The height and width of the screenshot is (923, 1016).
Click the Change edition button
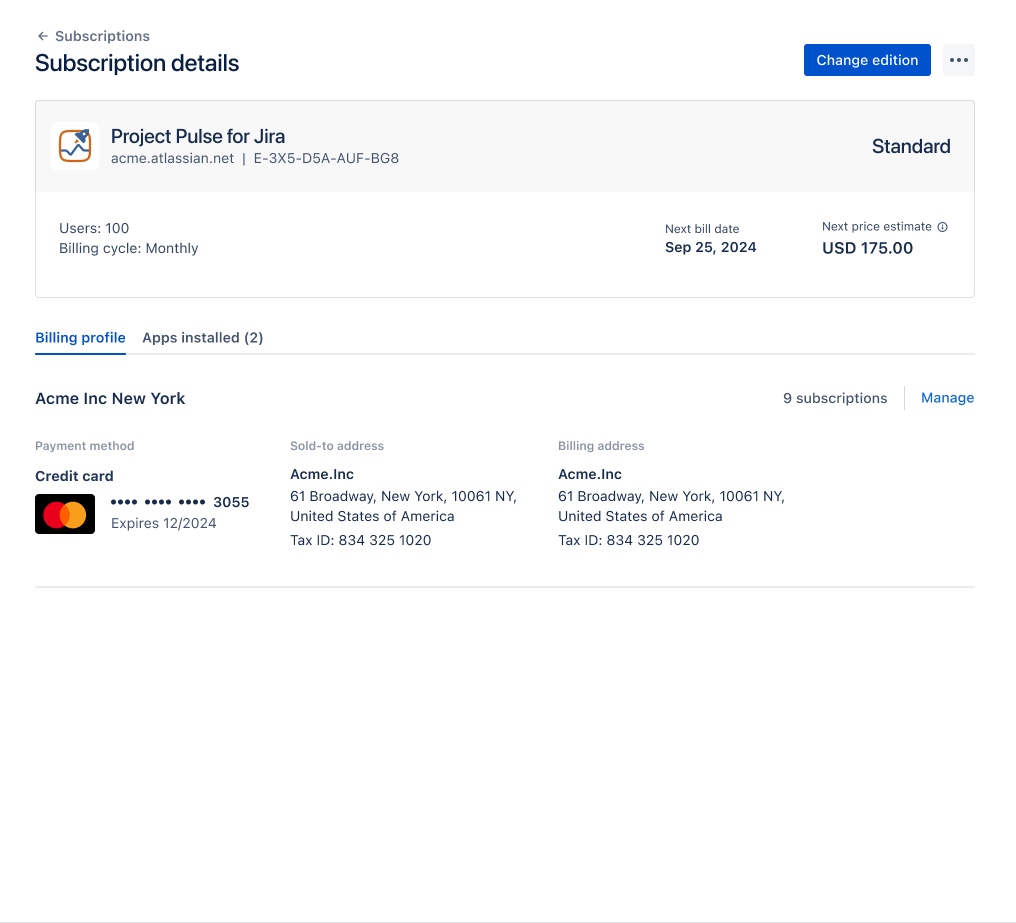(867, 60)
